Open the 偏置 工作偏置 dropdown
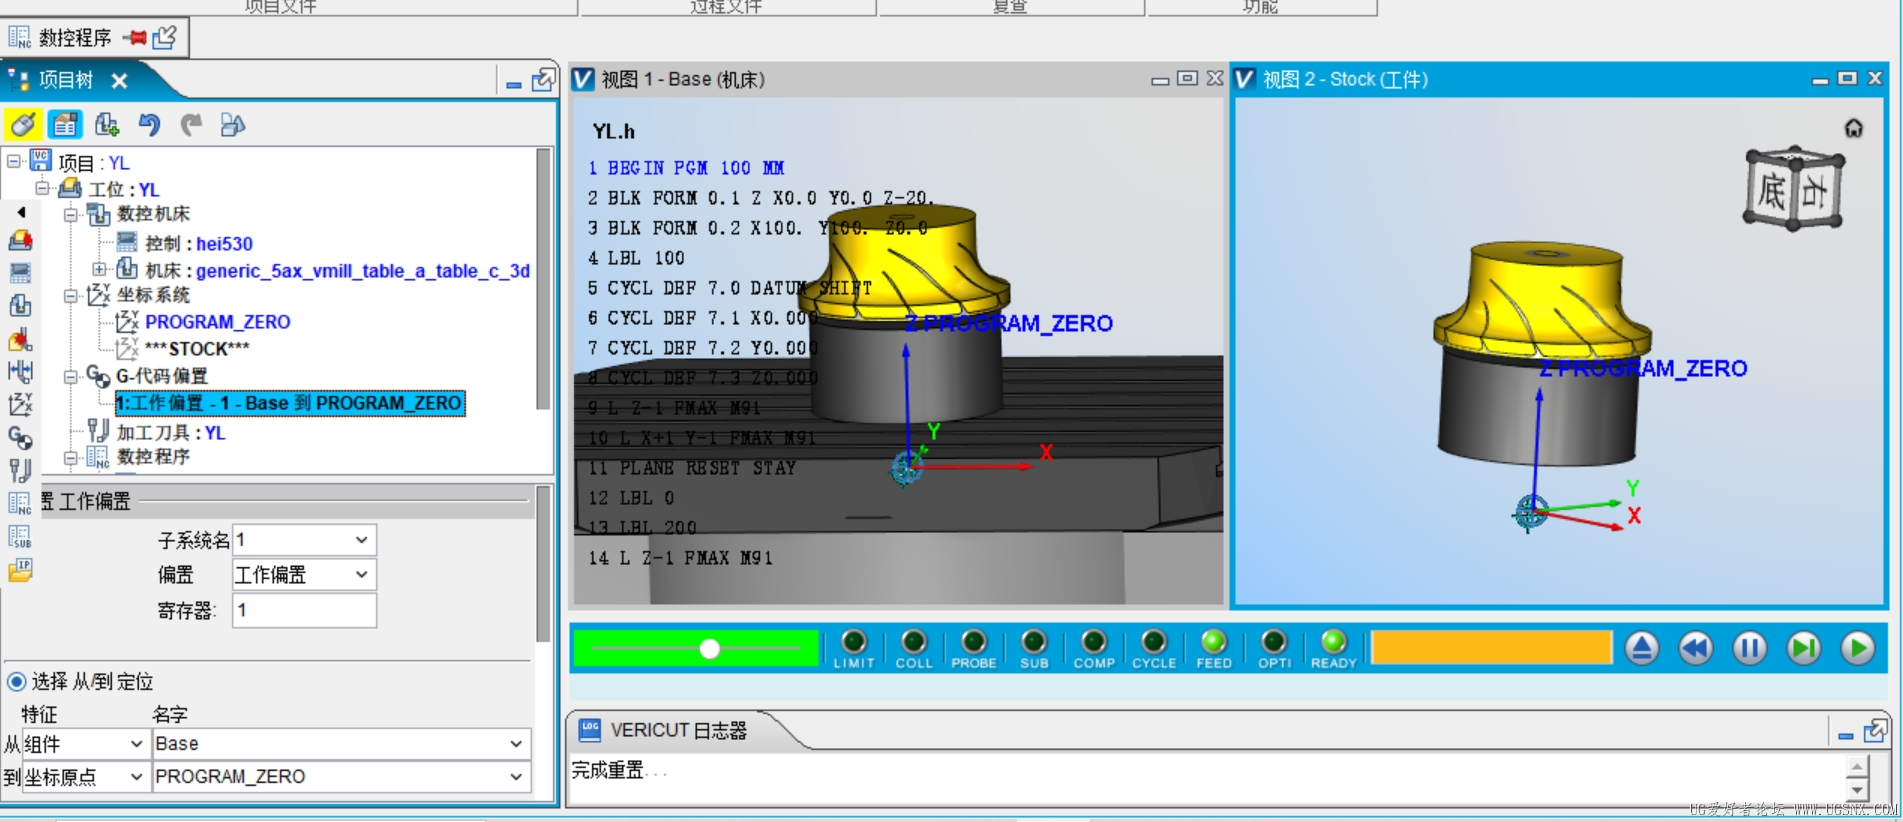Screen dimensions: 1903x822 [x=304, y=575]
